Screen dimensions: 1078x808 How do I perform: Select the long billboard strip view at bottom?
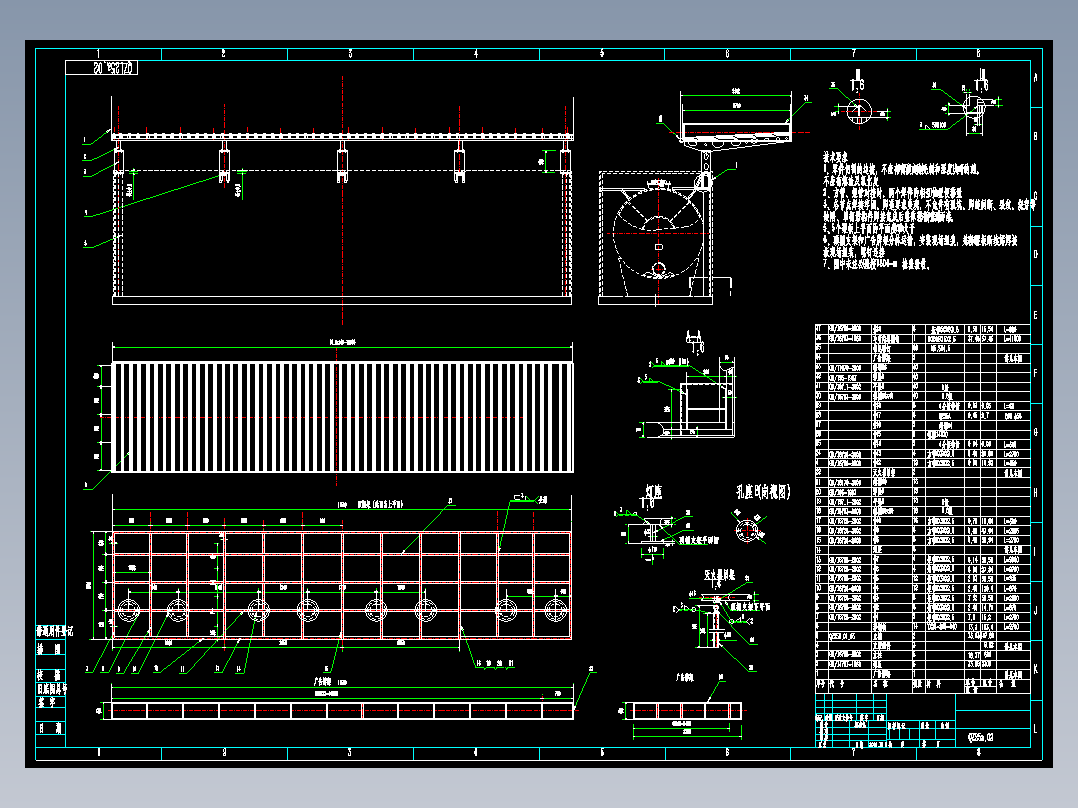coord(342,710)
